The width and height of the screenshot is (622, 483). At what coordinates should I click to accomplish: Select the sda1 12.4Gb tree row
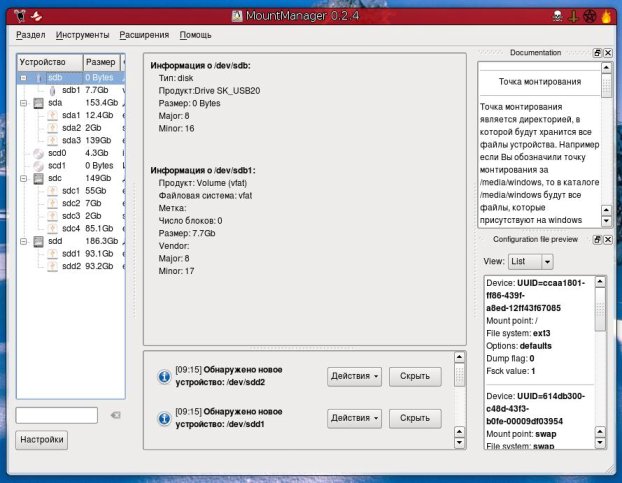(71, 115)
